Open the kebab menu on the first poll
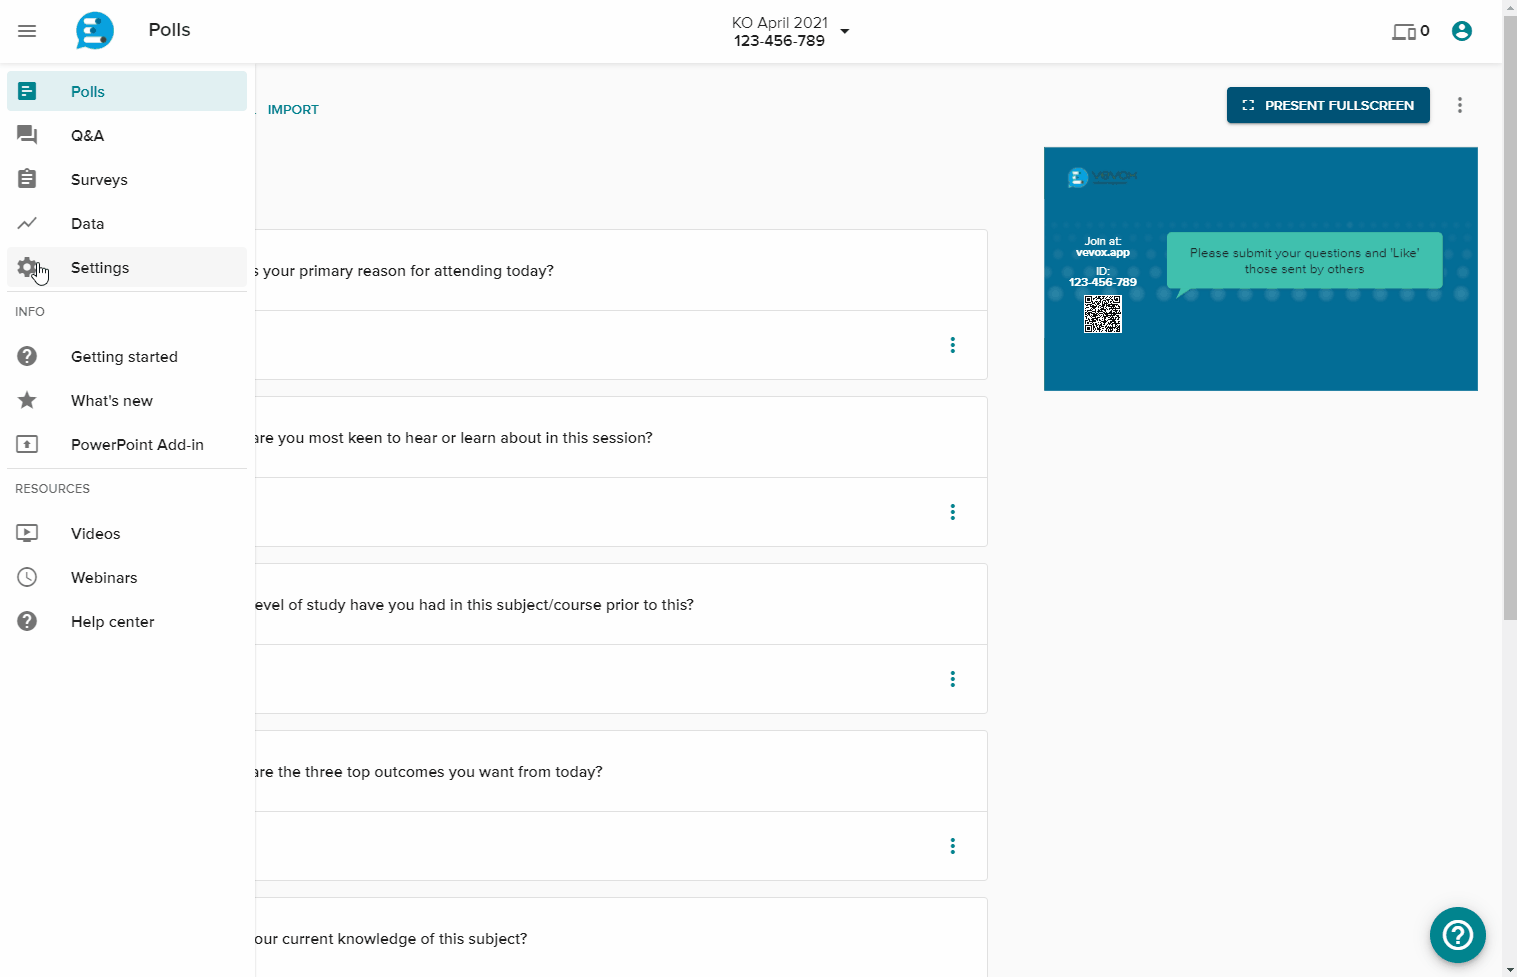This screenshot has height=977, width=1517. pyautogui.click(x=952, y=345)
